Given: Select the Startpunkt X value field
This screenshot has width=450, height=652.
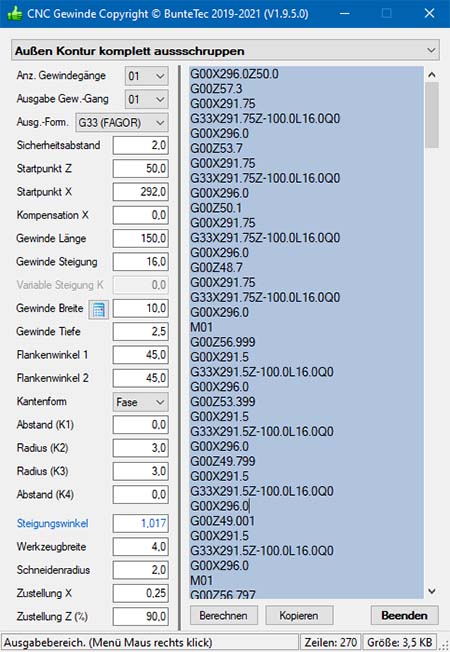Looking at the screenshot, I should (140, 193).
